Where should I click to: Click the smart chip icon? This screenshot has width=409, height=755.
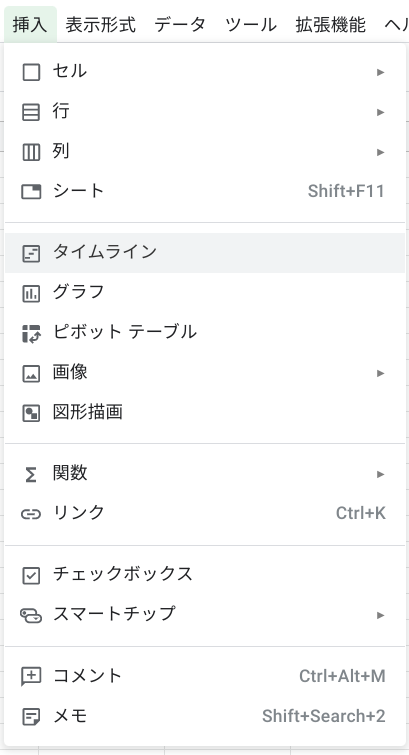pyautogui.click(x=31, y=615)
